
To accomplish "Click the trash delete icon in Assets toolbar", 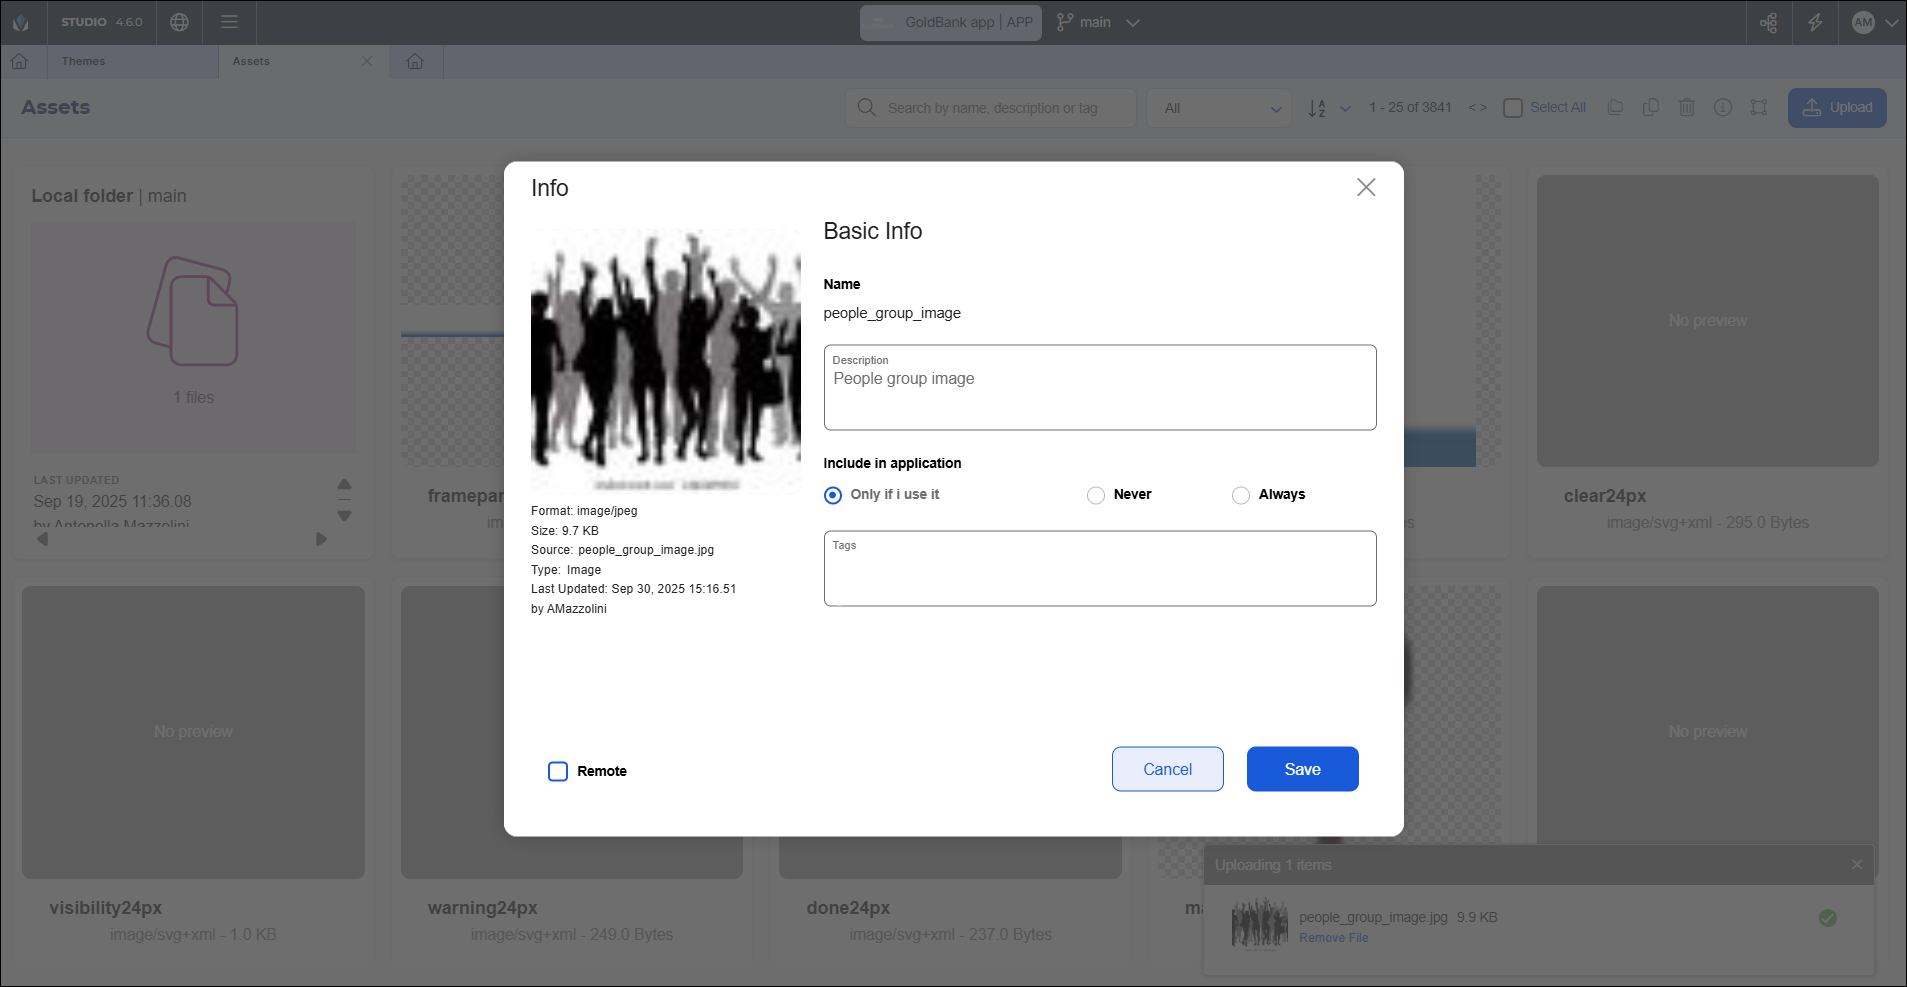I will coord(1686,107).
